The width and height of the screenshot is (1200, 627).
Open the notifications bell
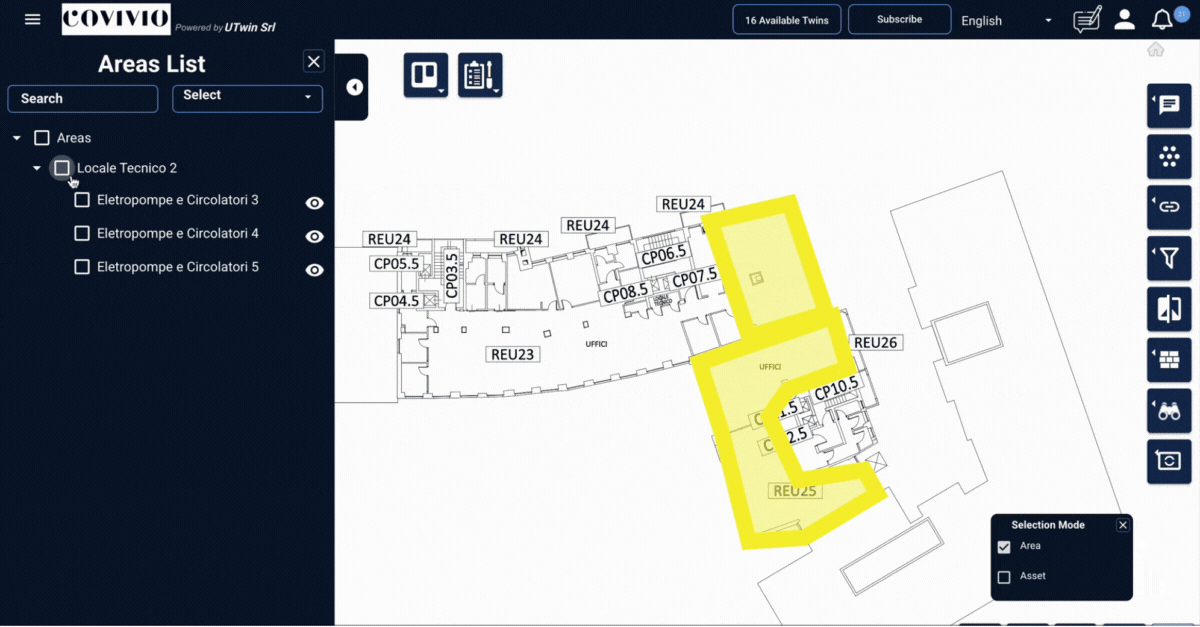(1161, 20)
